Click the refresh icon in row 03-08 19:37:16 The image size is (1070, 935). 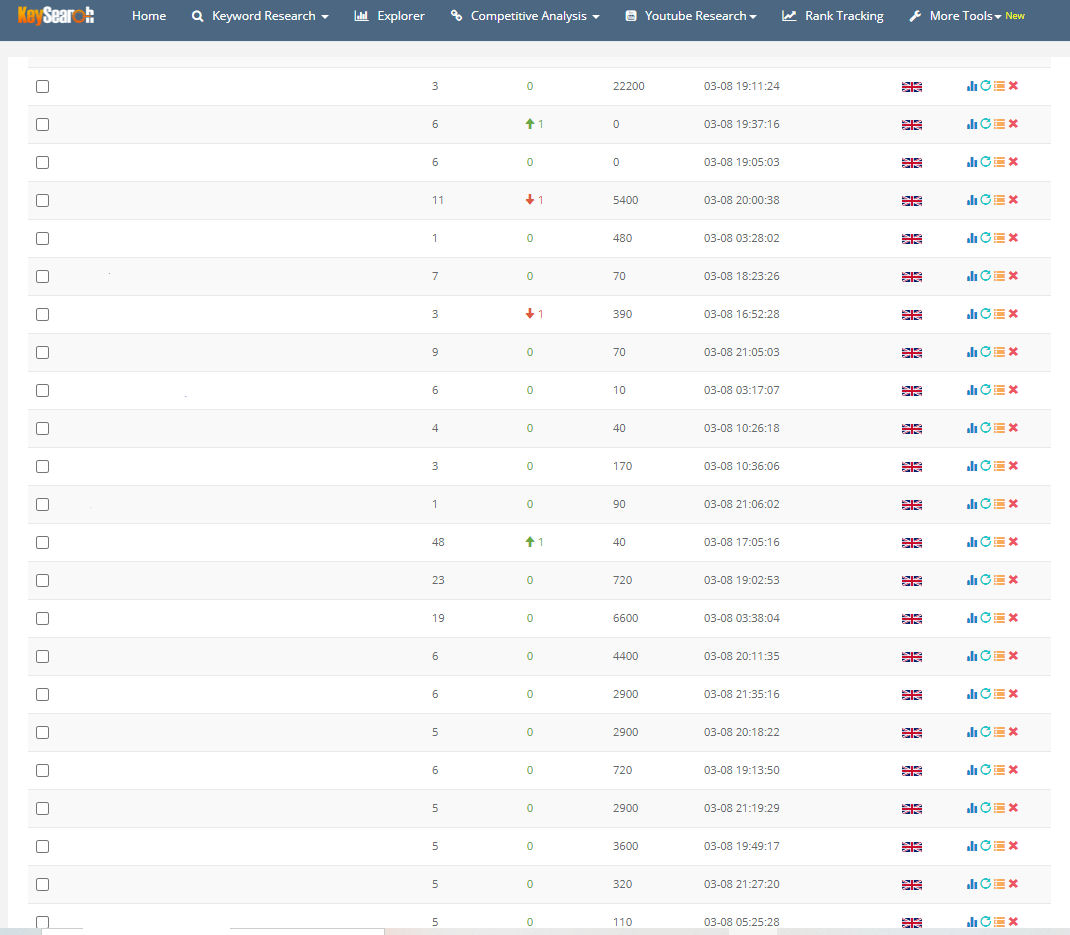[985, 124]
